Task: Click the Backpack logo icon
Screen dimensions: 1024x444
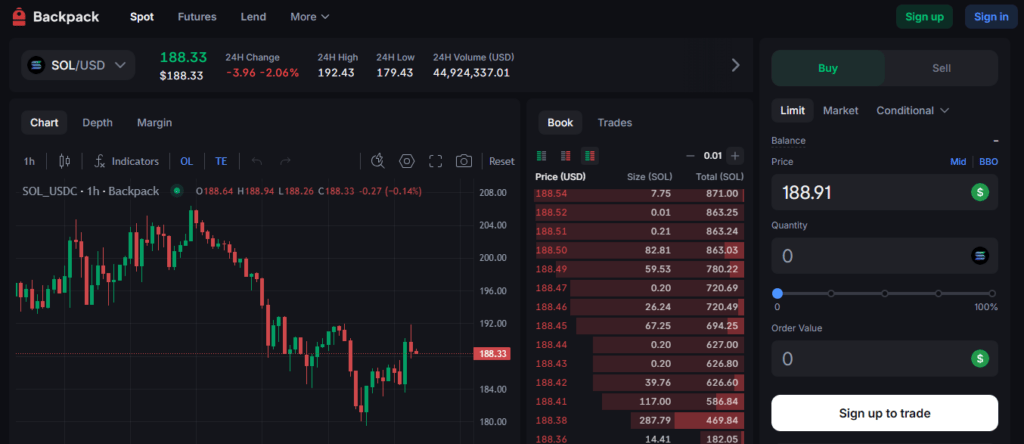Action: (19, 17)
